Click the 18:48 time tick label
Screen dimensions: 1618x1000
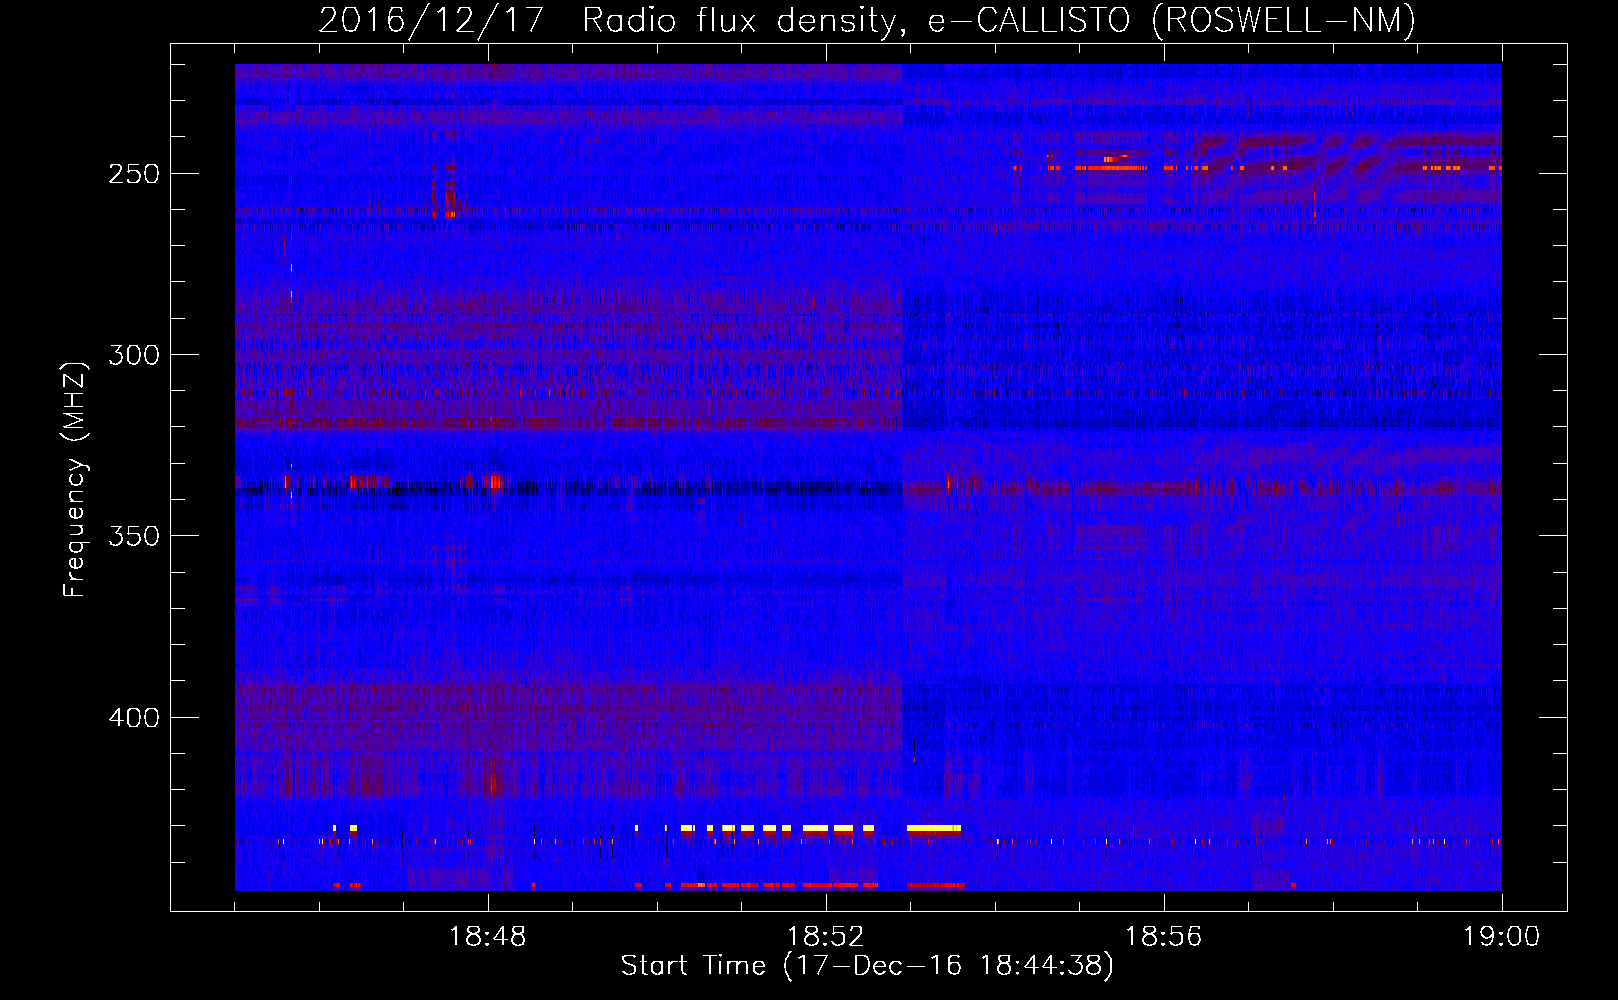488,937
